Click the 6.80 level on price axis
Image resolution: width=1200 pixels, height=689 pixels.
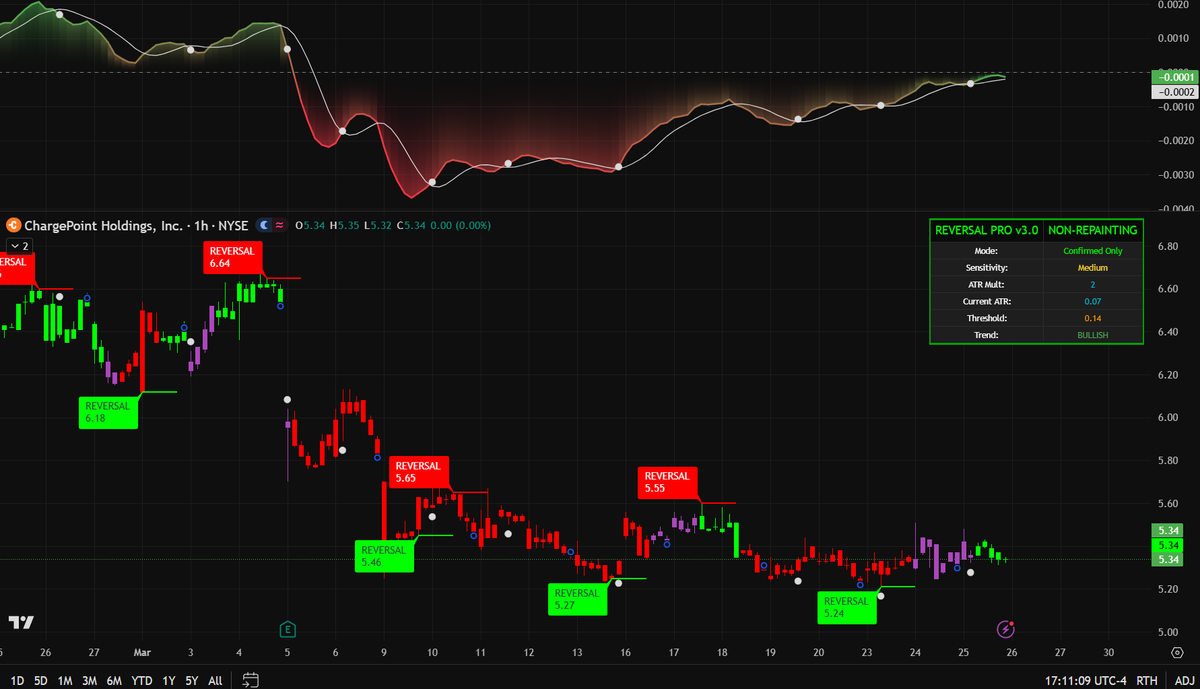[x=1167, y=246]
